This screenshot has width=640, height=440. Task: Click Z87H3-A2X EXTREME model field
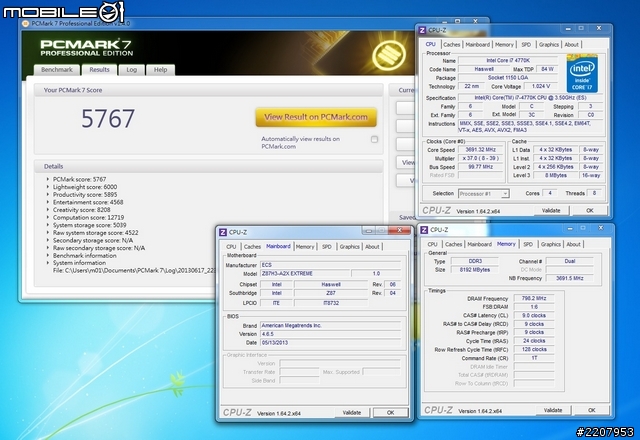pyautogui.click(x=305, y=273)
